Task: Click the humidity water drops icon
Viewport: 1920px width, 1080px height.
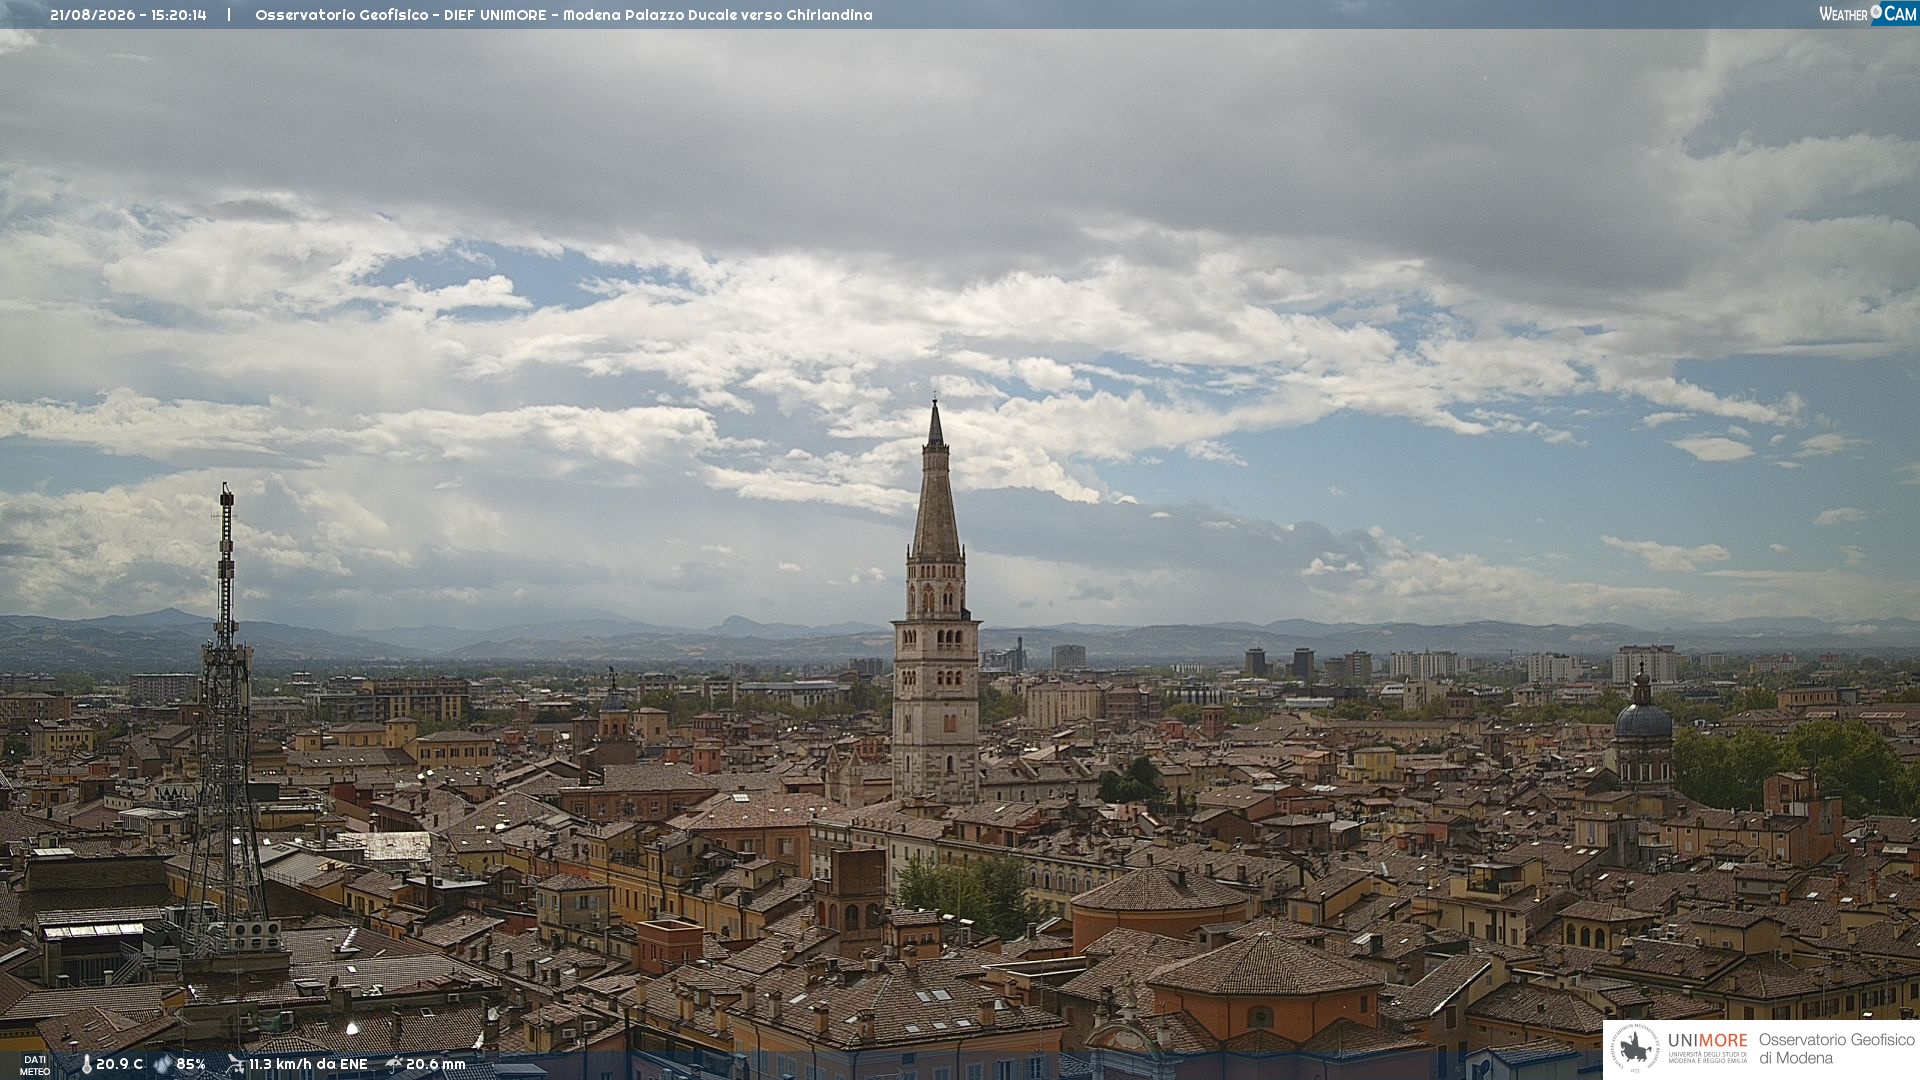Action: (x=163, y=1064)
